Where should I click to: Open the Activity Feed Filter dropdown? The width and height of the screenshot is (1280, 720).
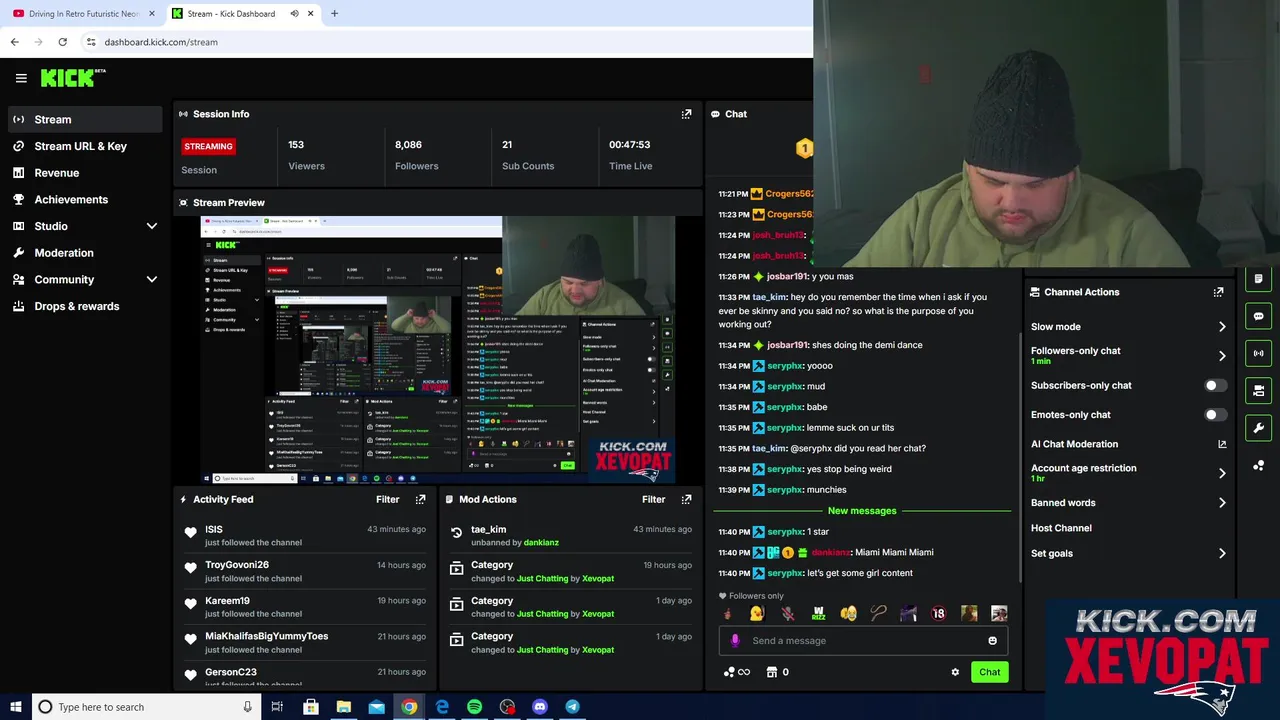pyautogui.click(x=387, y=499)
